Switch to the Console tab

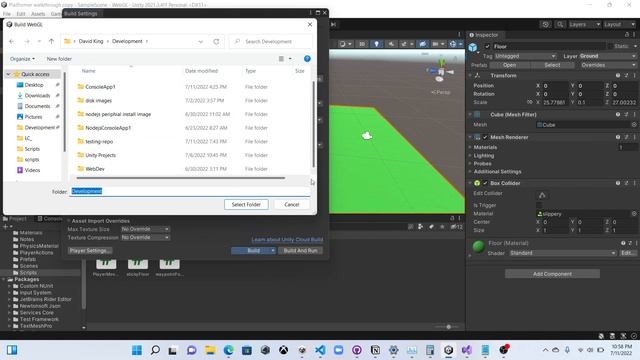coord(49,219)
